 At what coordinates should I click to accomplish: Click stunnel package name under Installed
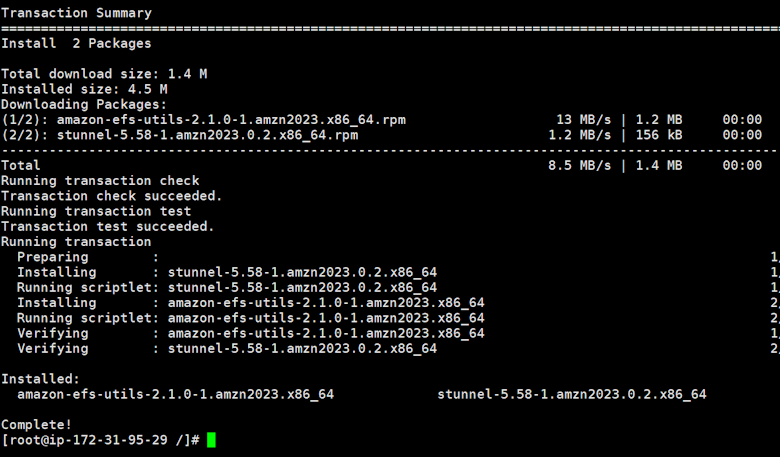pyautogui.click(x=572, y=394)
